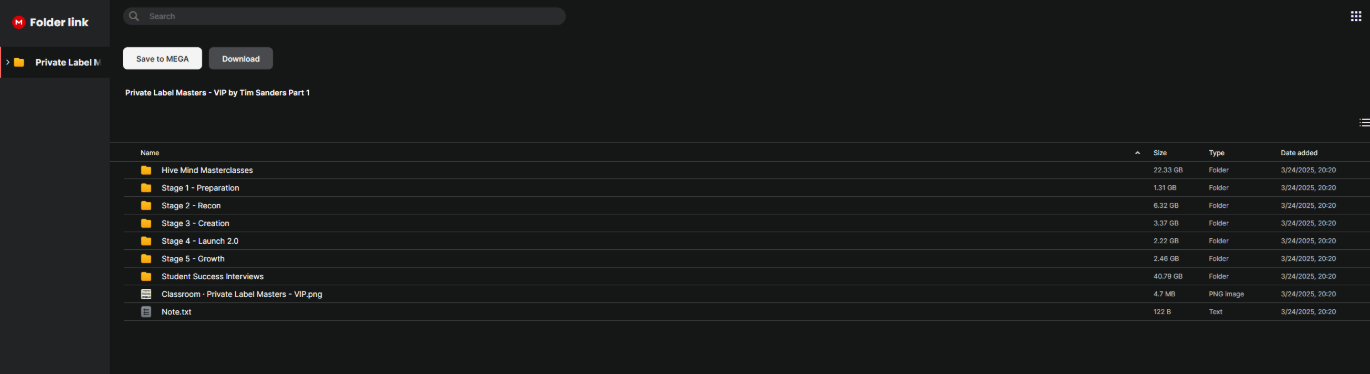Click the search magnifier icon

(x=134, y=16)
